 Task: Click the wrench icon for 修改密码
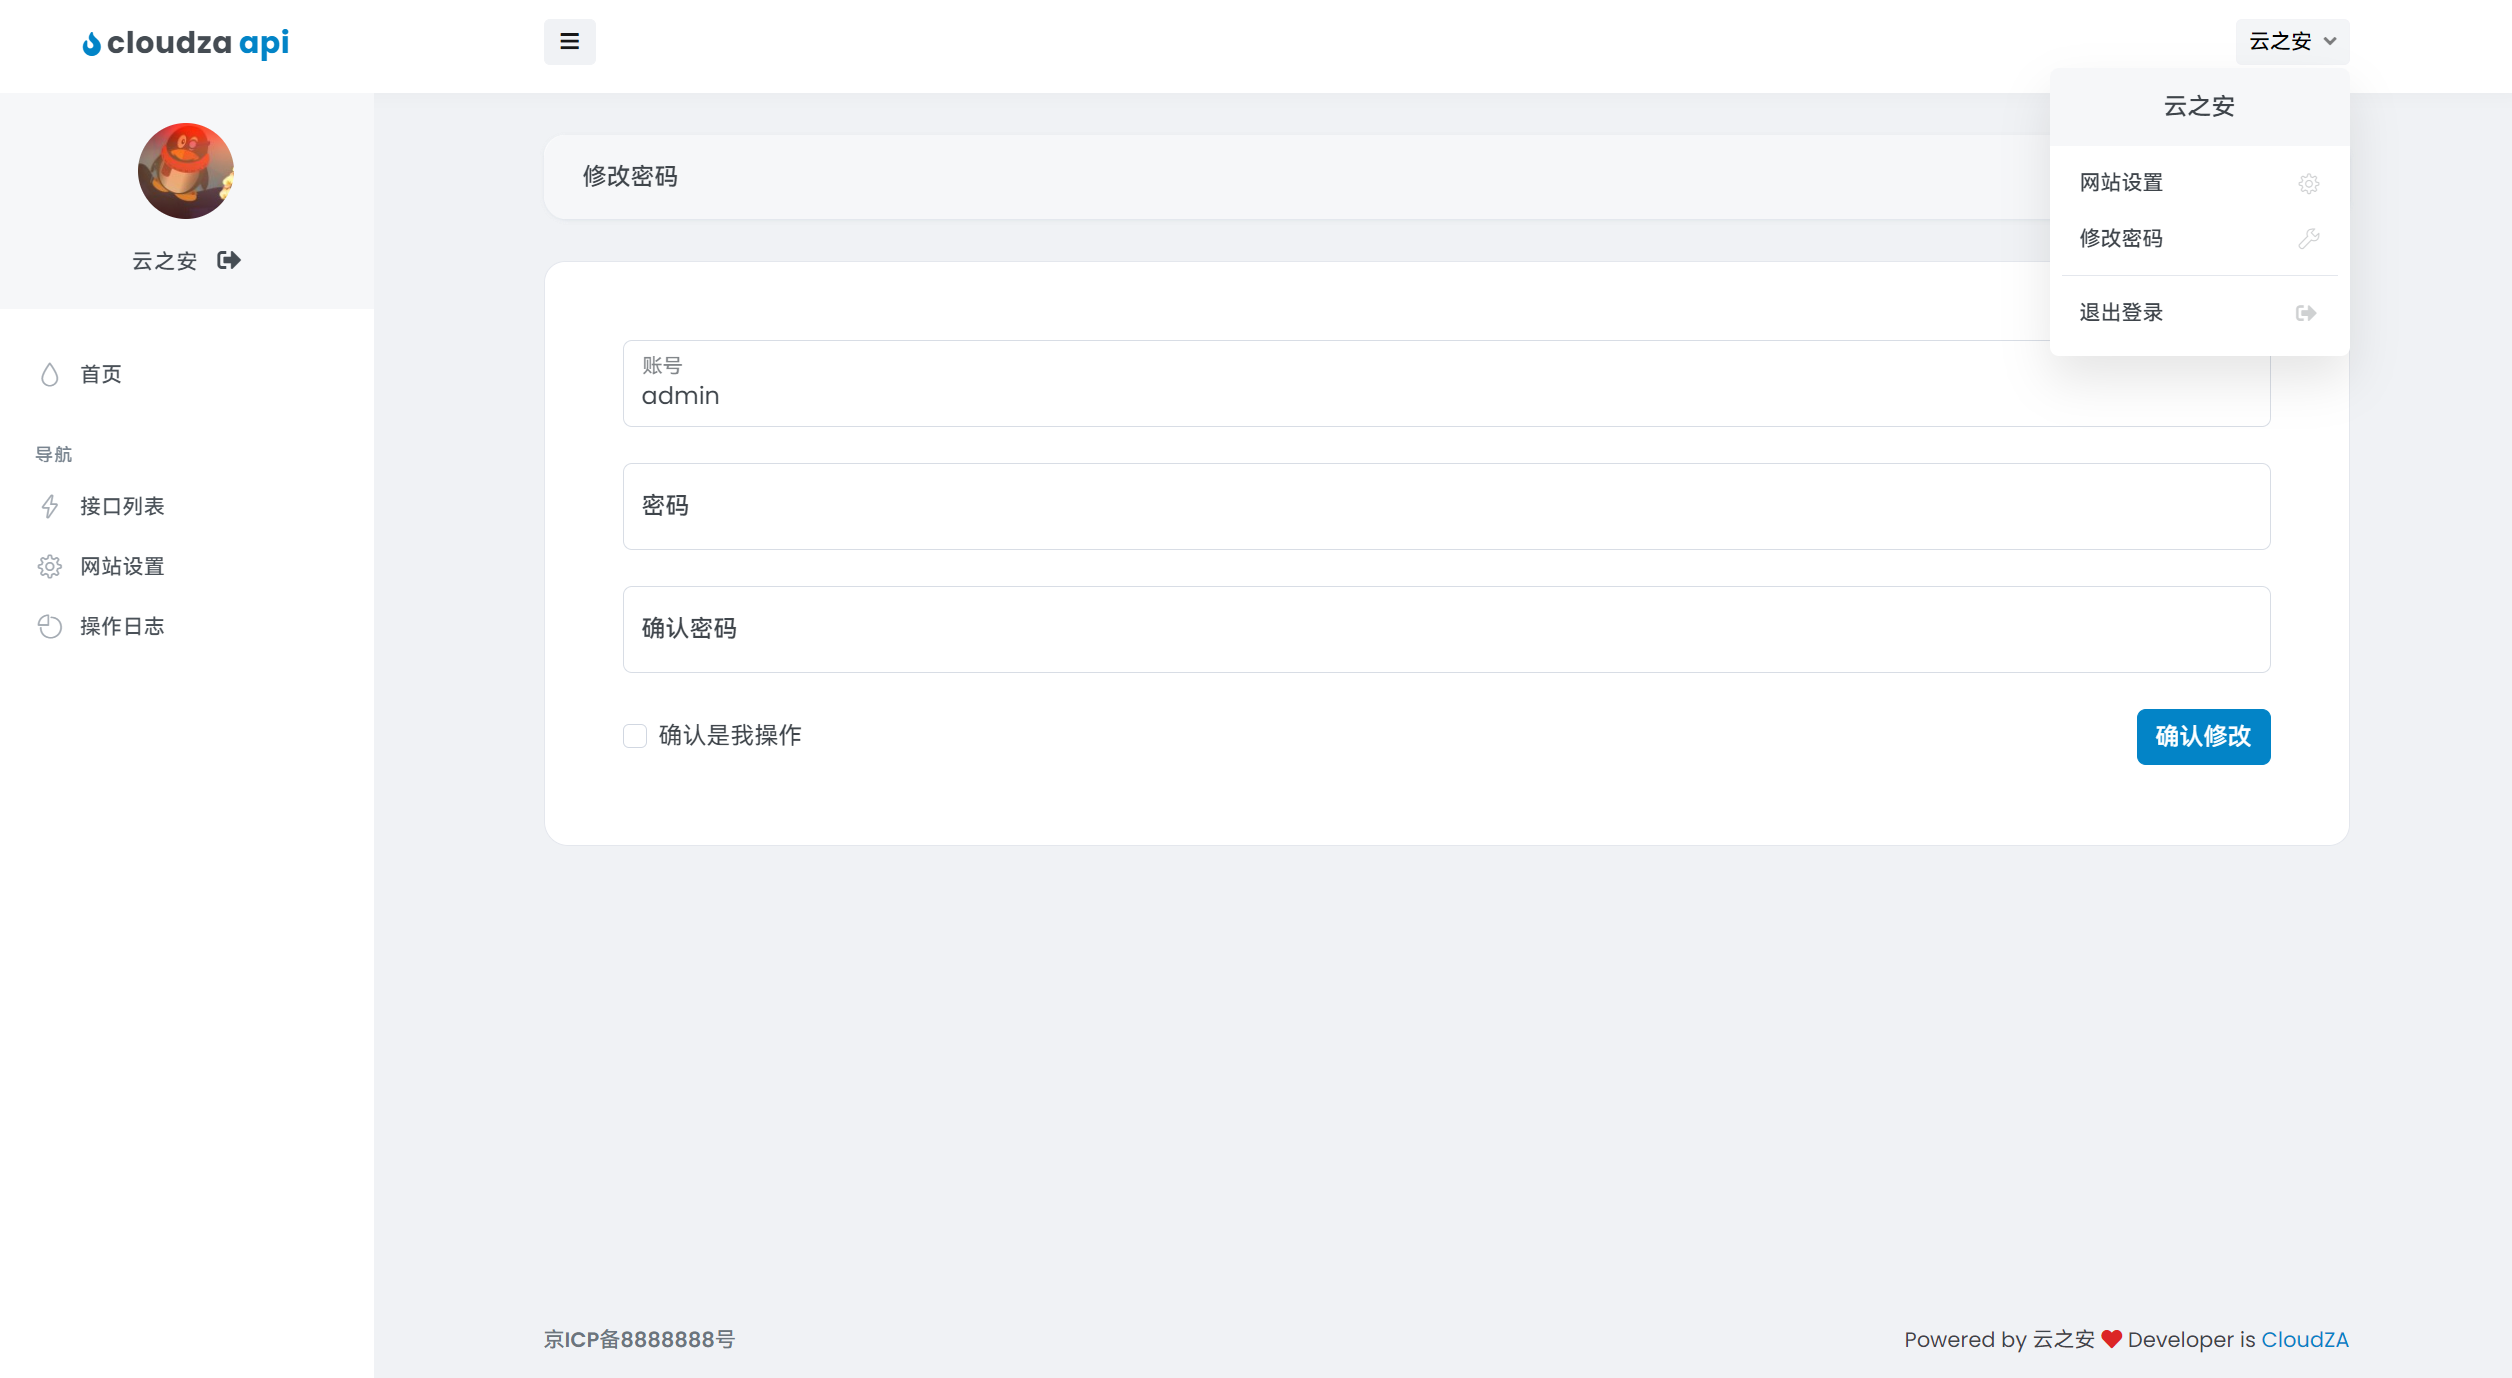pyautogui.click(x=2308, y=239)
